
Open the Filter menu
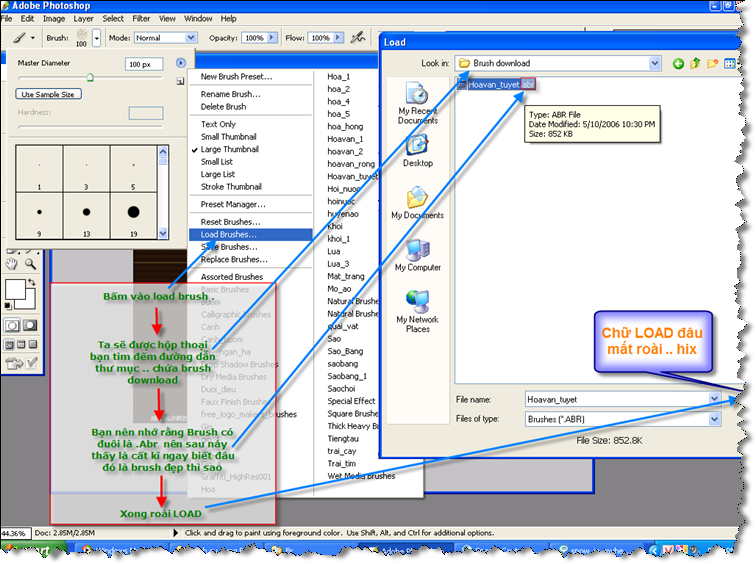coord(141,18)
